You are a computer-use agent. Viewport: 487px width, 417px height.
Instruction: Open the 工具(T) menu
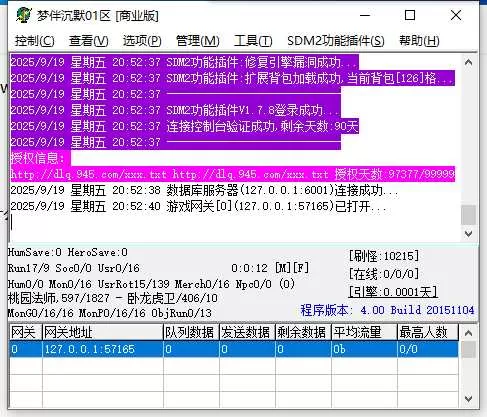click(253, 41)
